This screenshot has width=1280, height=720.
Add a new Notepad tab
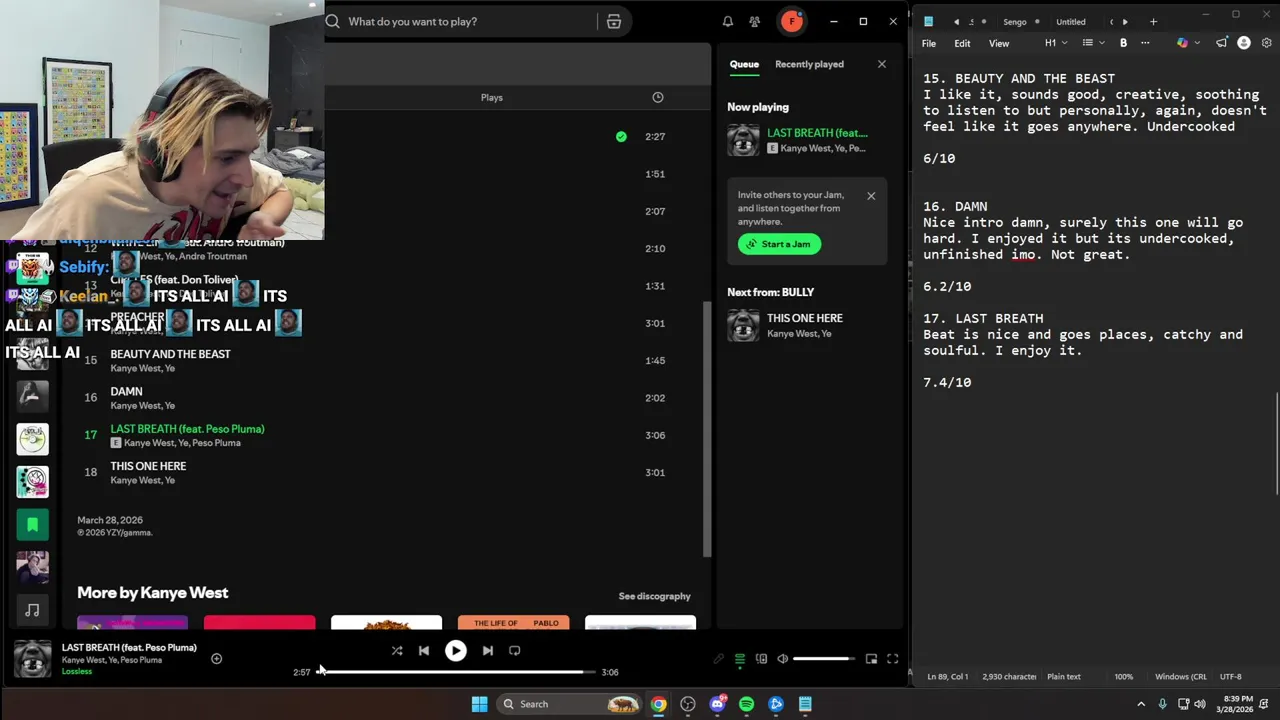click(1153, 22)
